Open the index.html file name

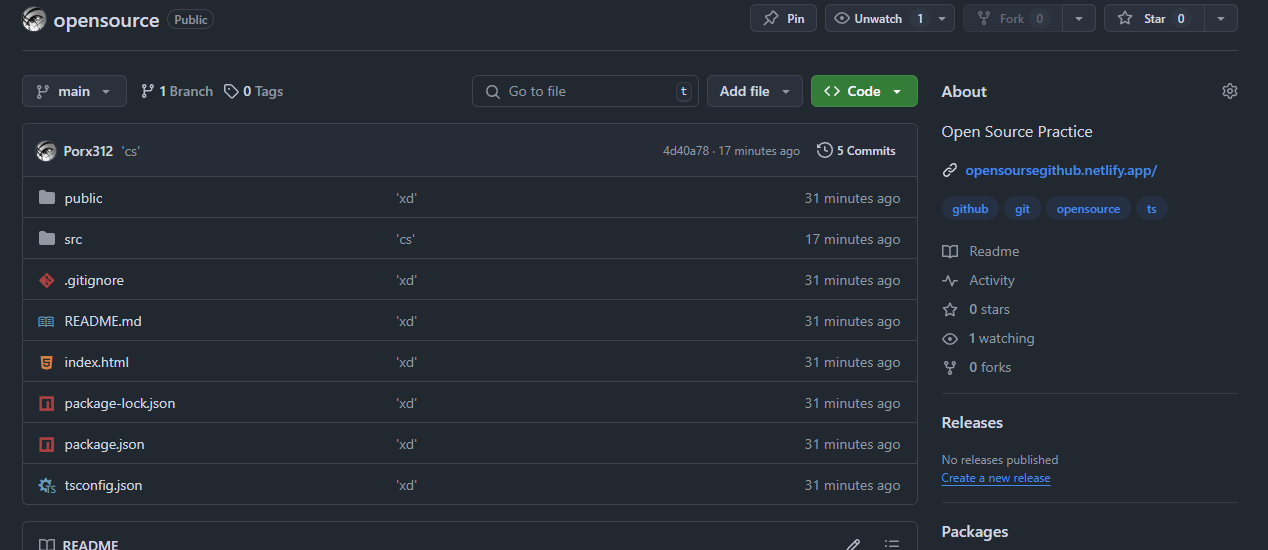tap(96, 362)
